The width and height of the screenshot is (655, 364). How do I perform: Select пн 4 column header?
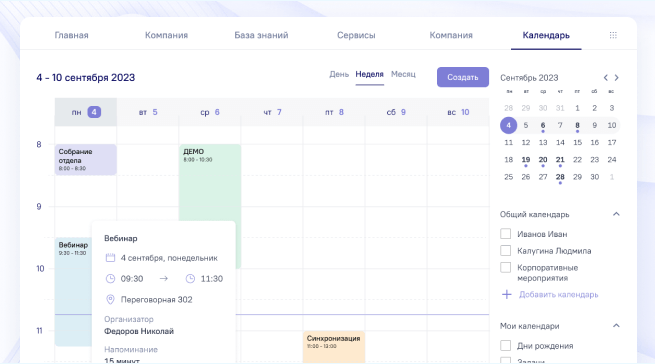86,112
